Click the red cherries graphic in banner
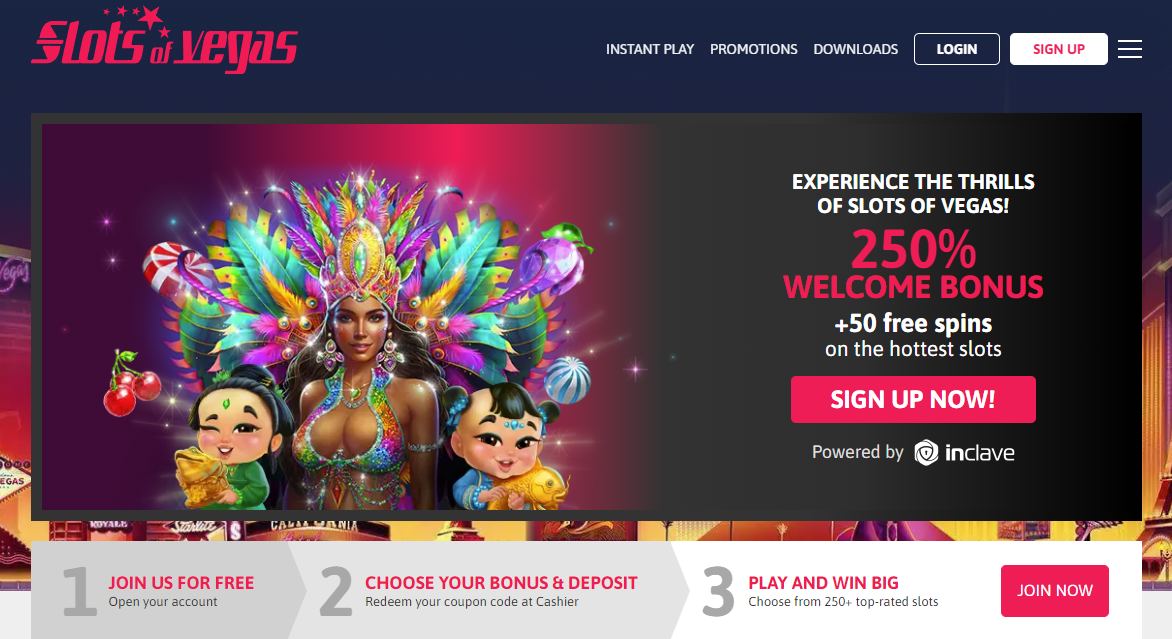This screenshot has height=639, width=1172. click(132, 383)
